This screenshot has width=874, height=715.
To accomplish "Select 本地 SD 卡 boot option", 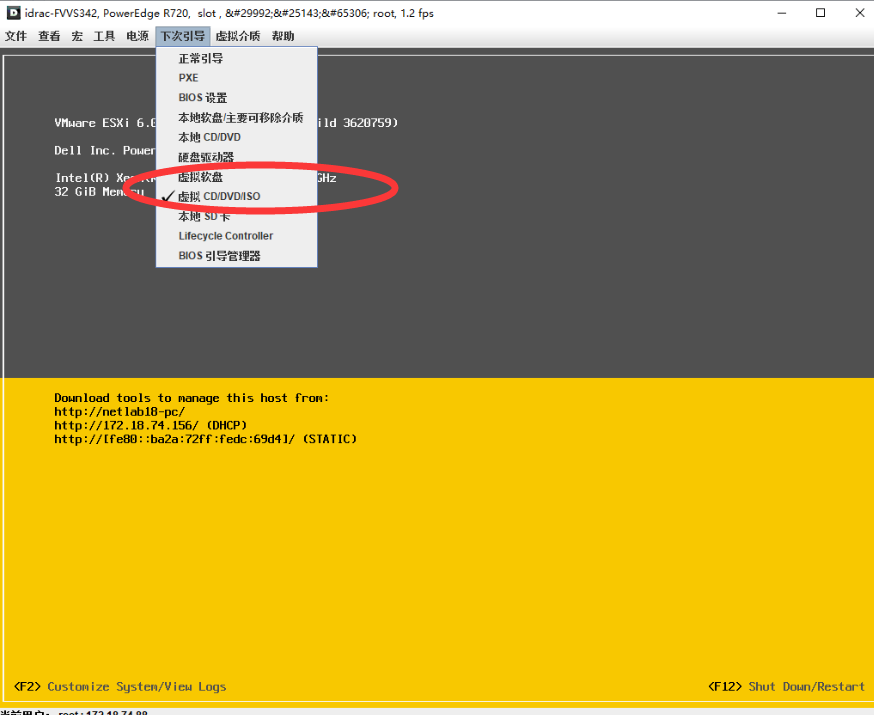I will tap(236, 216).
